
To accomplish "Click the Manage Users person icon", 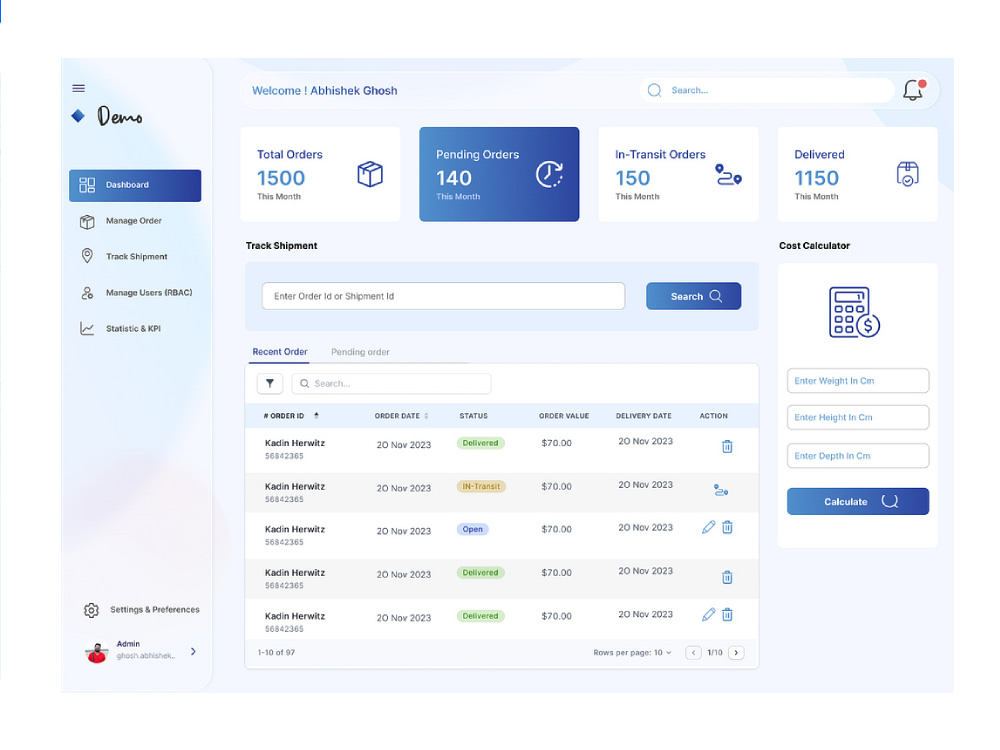I will pos(87,293).
